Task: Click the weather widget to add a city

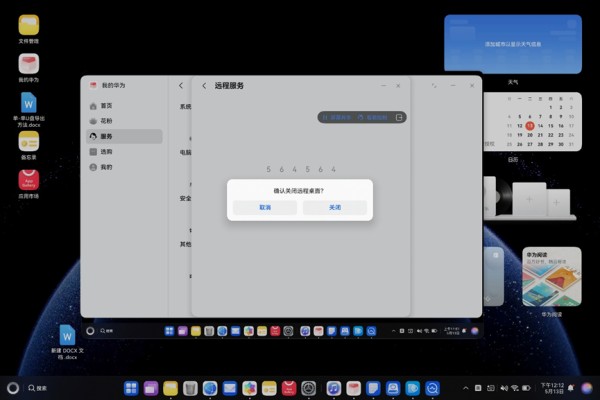Action: [513, 44]
